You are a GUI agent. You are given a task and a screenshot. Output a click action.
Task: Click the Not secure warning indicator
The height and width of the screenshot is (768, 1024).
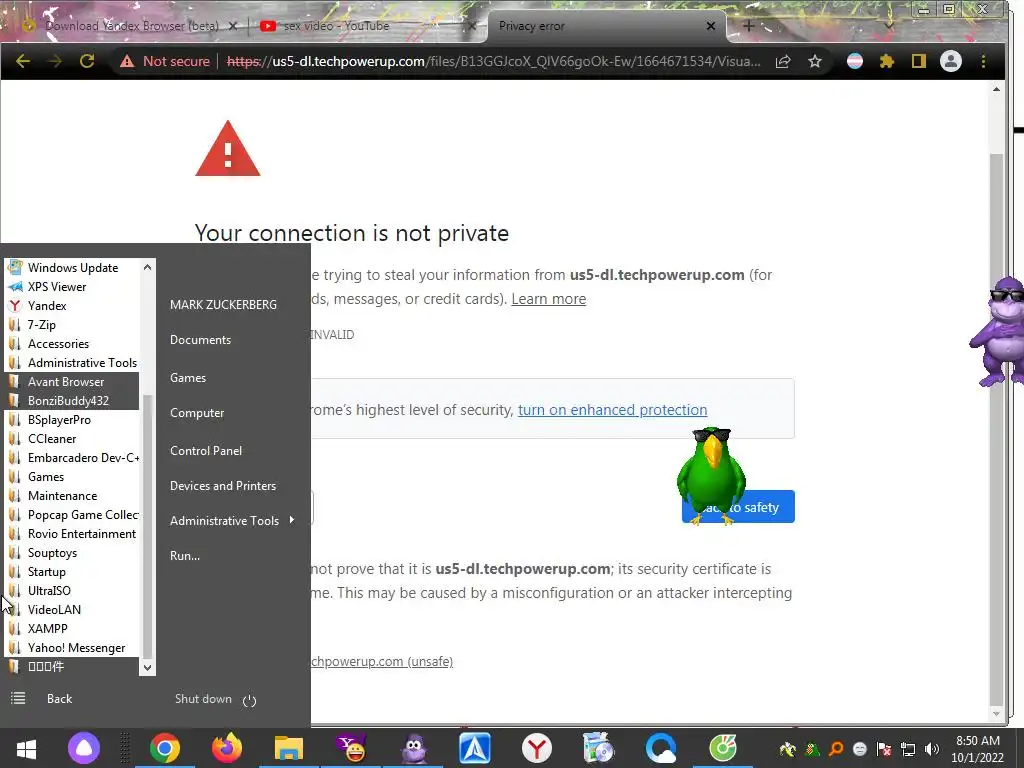pos(165,61)
